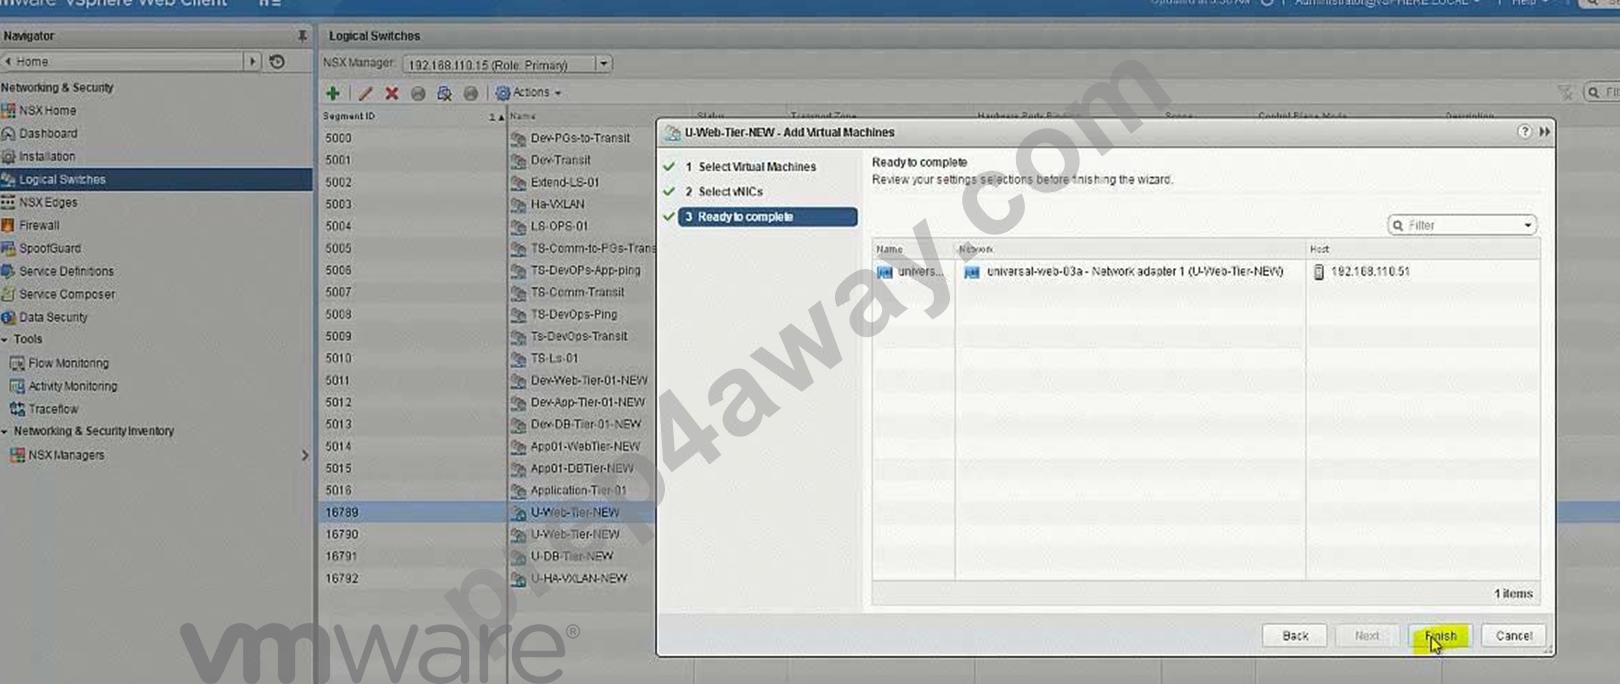The width and height of the screenshot is (1620, 684).
Task: Select the LS-OPS-01 switch row
Action: pos(559,227)
